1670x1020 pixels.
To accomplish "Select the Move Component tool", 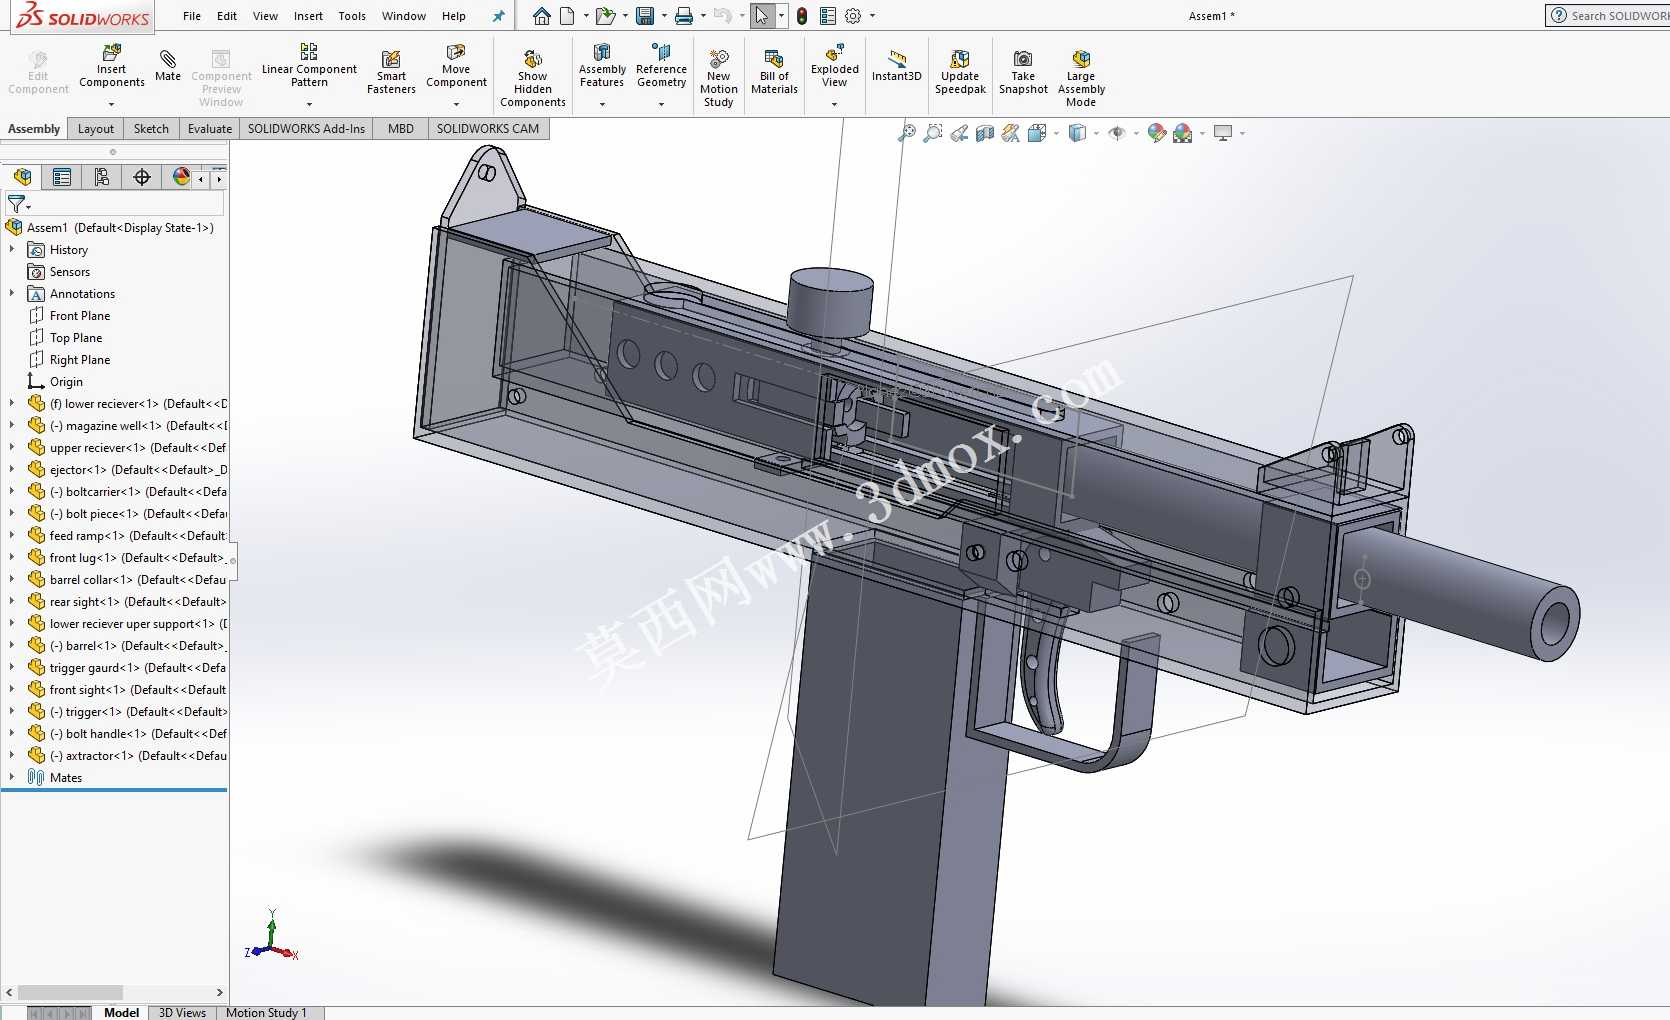I will pyautogui.click(x=456, y=65).
